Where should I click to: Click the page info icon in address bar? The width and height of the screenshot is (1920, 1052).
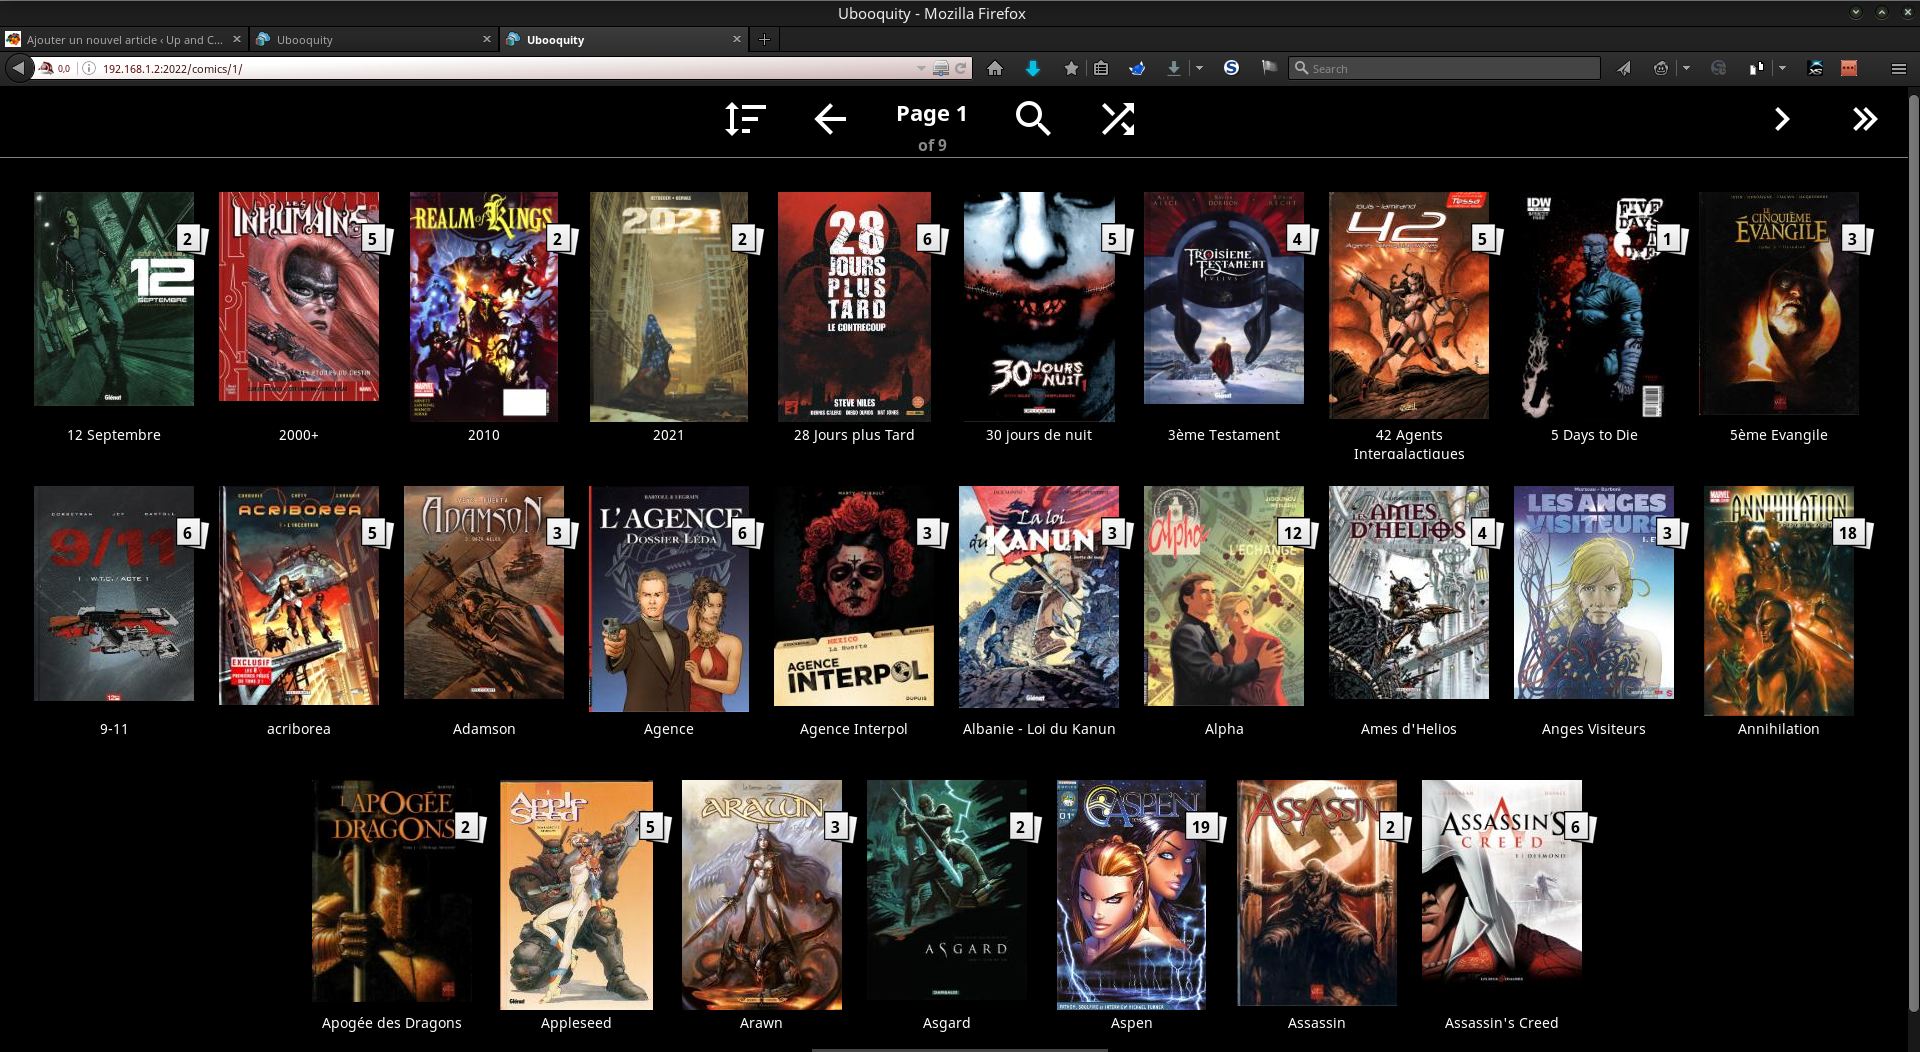pyautogui.click(x=88, y=68)
